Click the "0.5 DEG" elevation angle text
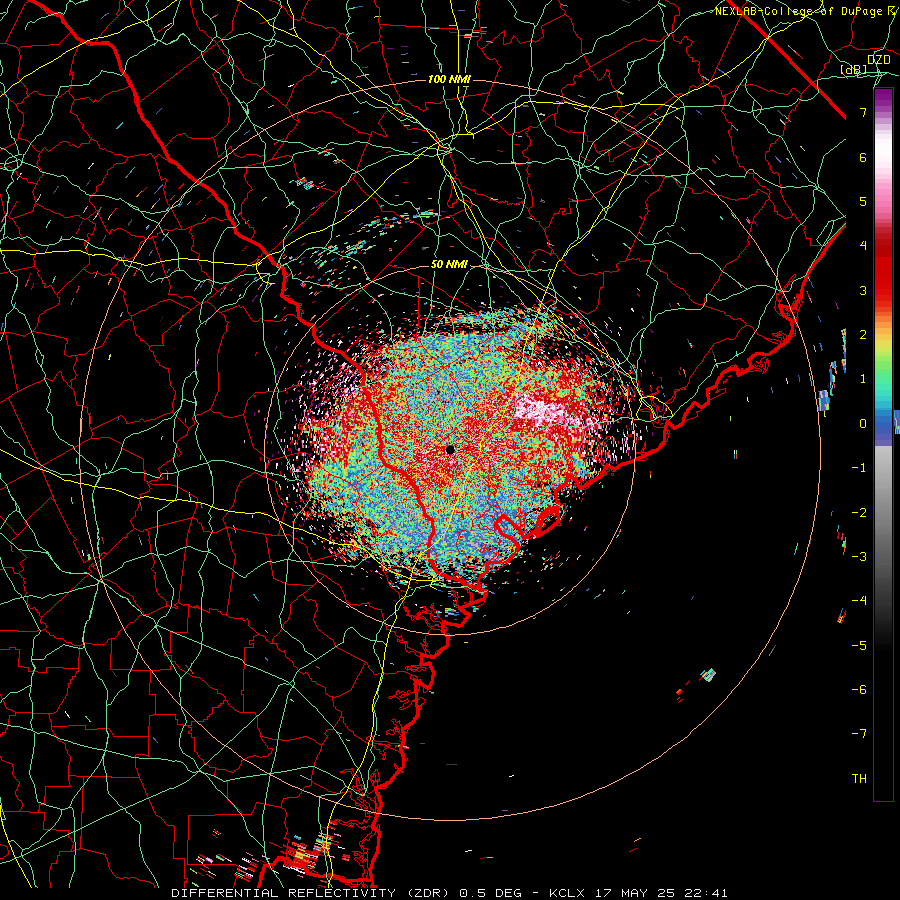The image size is (900, 900). (x=490, y=893)
